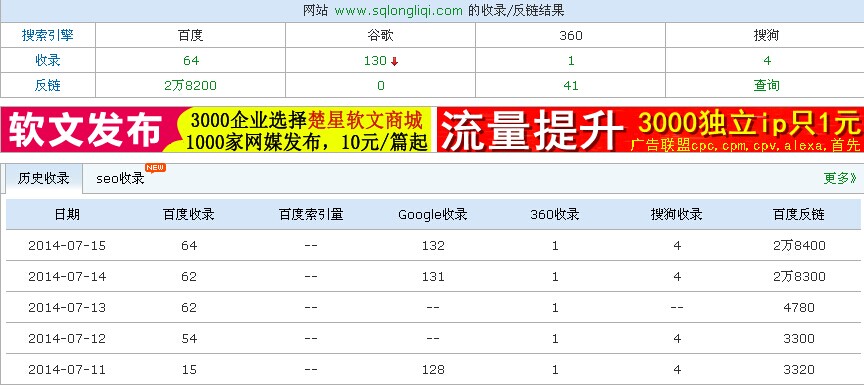Click Baidu 收录 count 64
Screen dimensions: 864x389
tap(191, 61)
